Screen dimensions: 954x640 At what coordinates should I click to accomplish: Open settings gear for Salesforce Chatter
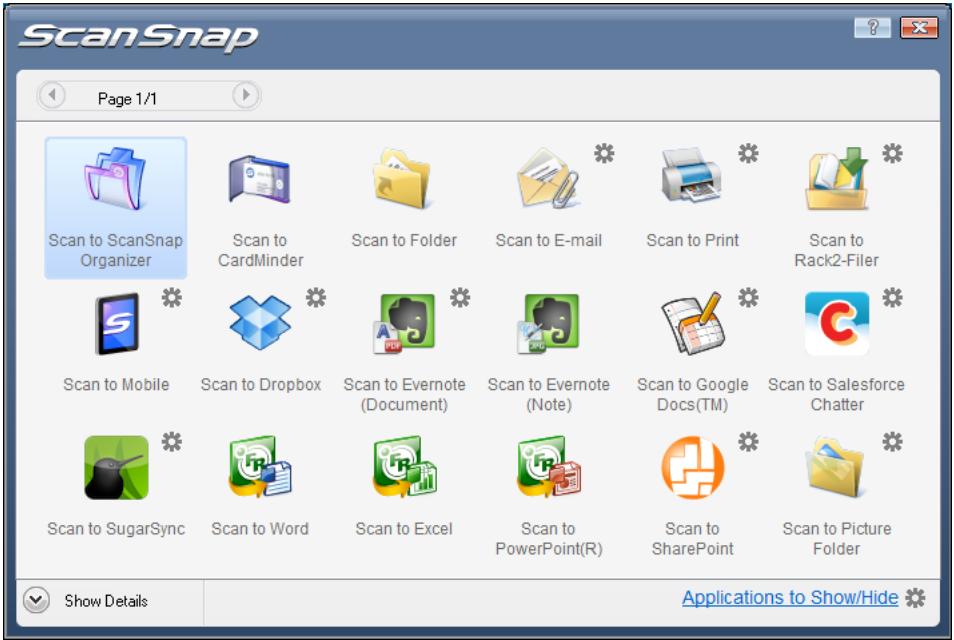point(893,297)
